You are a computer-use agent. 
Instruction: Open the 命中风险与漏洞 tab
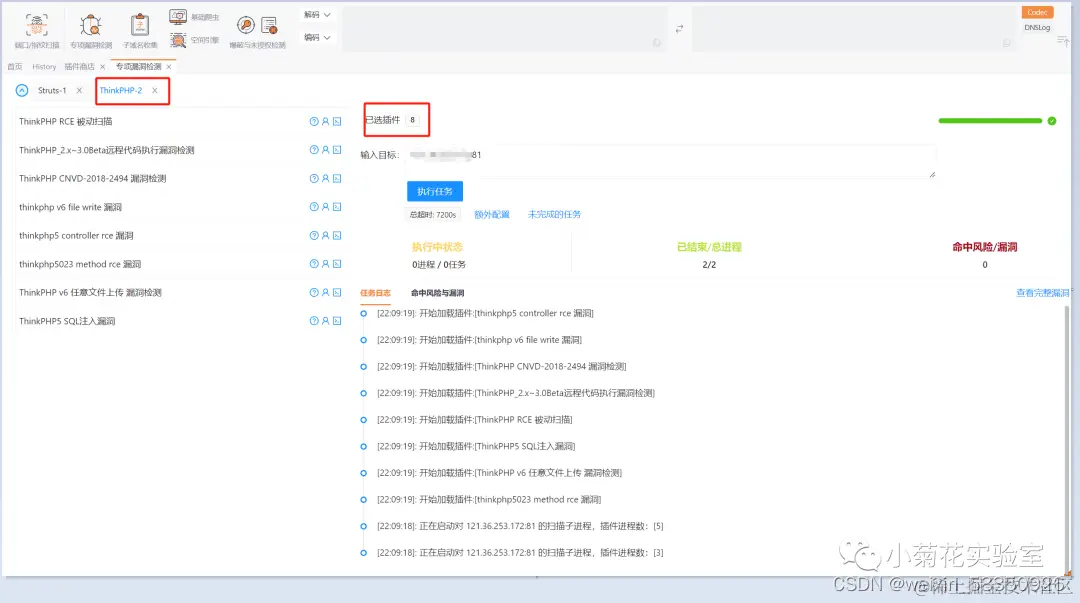(437, 293)
